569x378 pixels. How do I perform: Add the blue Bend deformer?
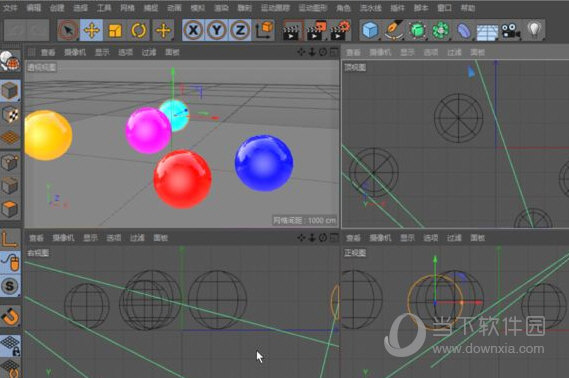[x=464, y=30]
